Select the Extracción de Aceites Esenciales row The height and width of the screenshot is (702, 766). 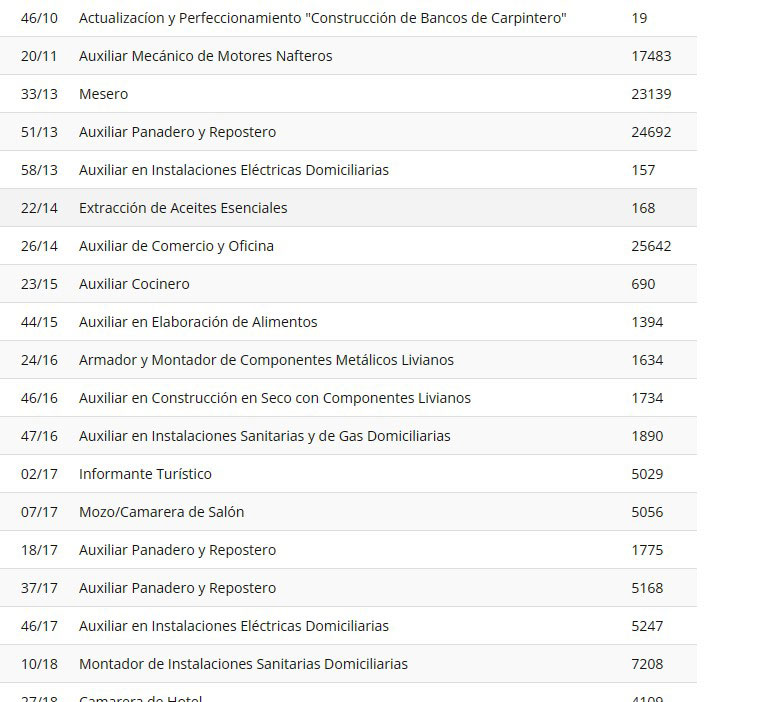point(183,208)
